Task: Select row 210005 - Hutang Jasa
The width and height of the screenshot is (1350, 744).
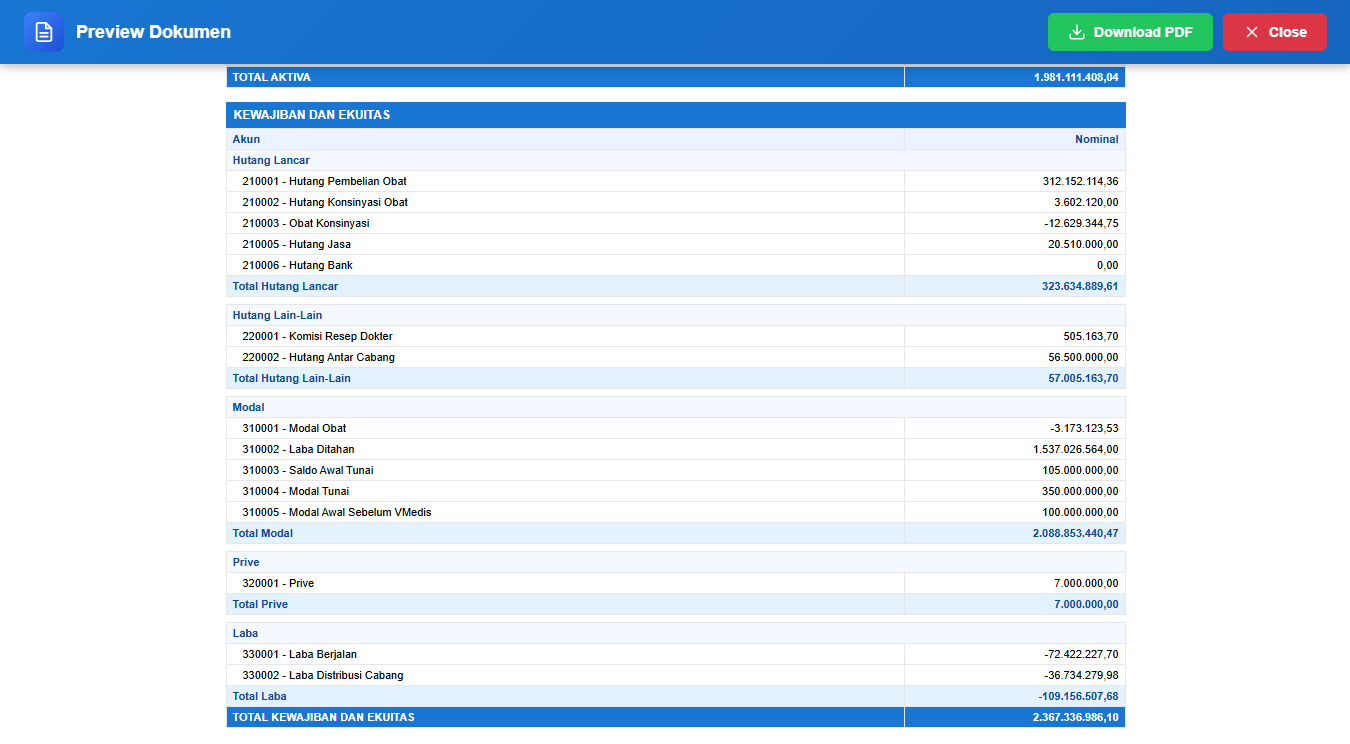Action: click(676, 244)
